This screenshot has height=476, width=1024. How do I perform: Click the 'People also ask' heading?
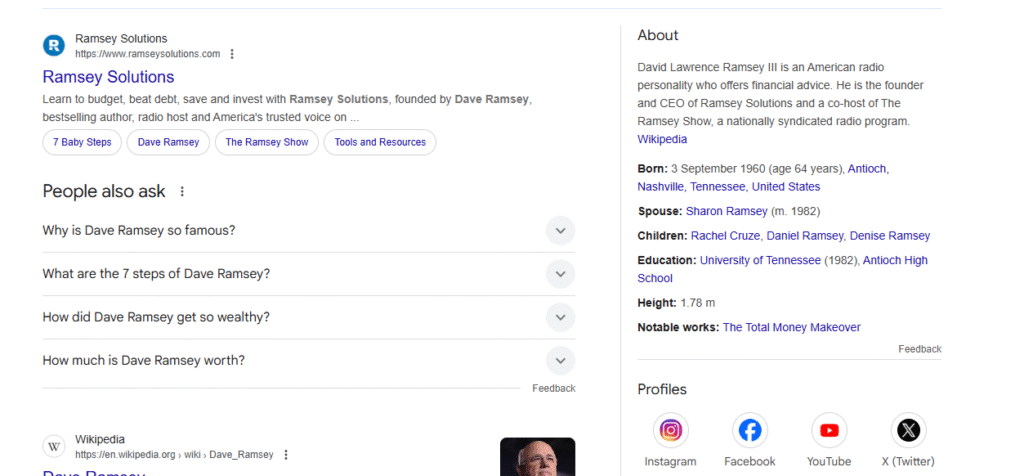click(x=104, y=192)
